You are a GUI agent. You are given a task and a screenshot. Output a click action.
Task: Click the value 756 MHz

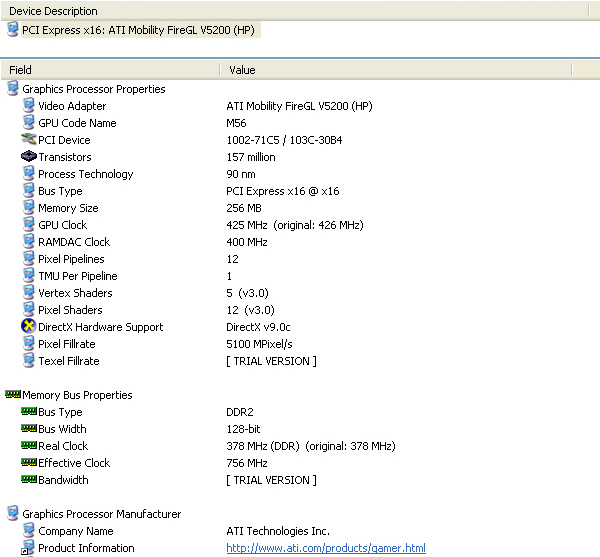click(247, 463)
